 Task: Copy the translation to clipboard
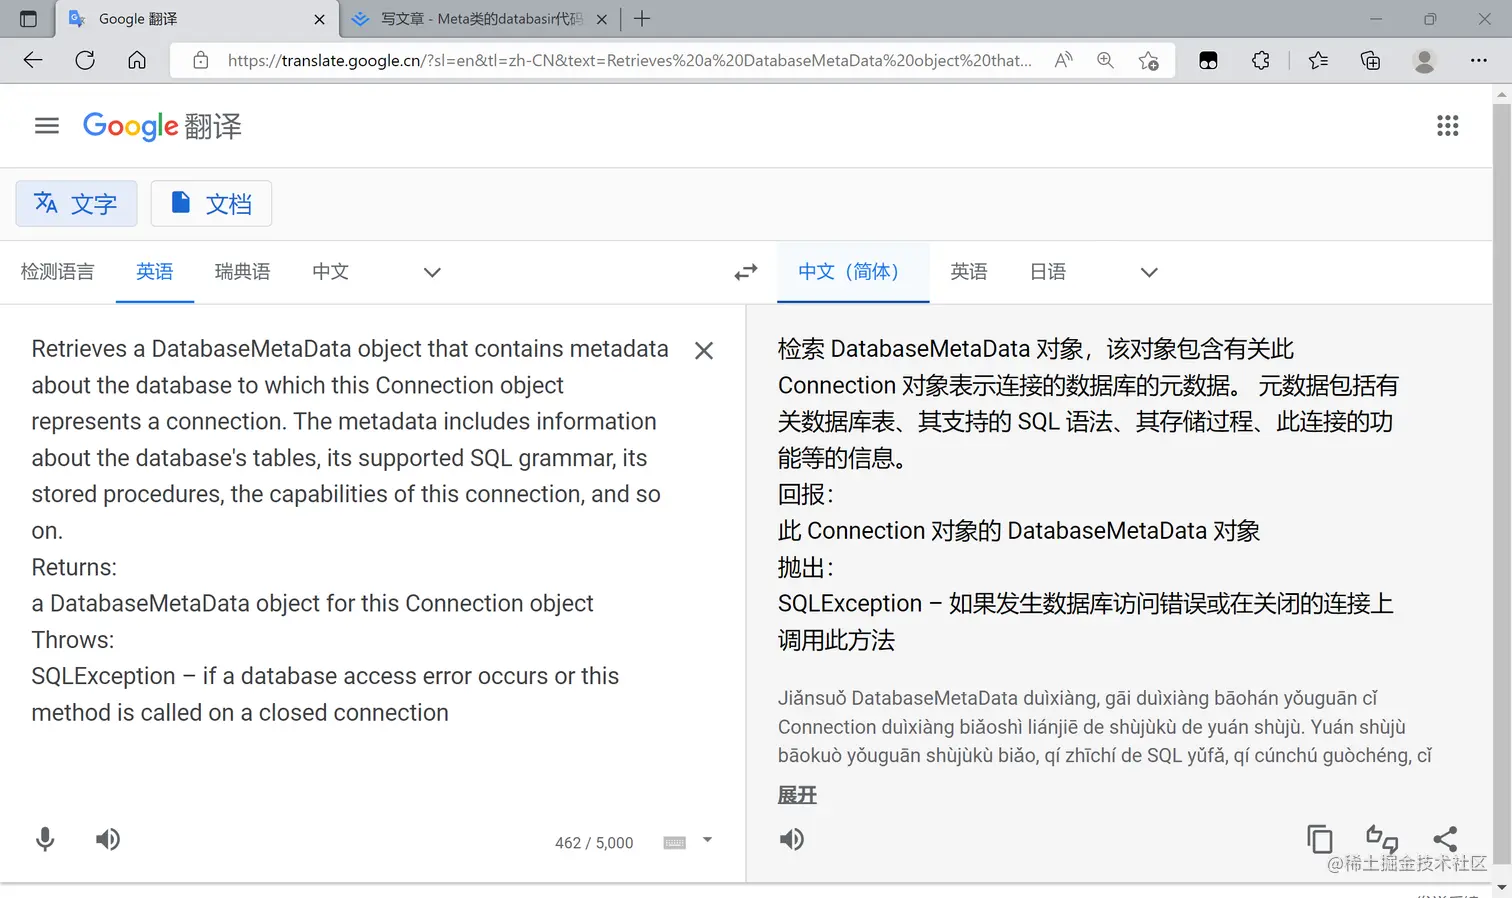1320,839
